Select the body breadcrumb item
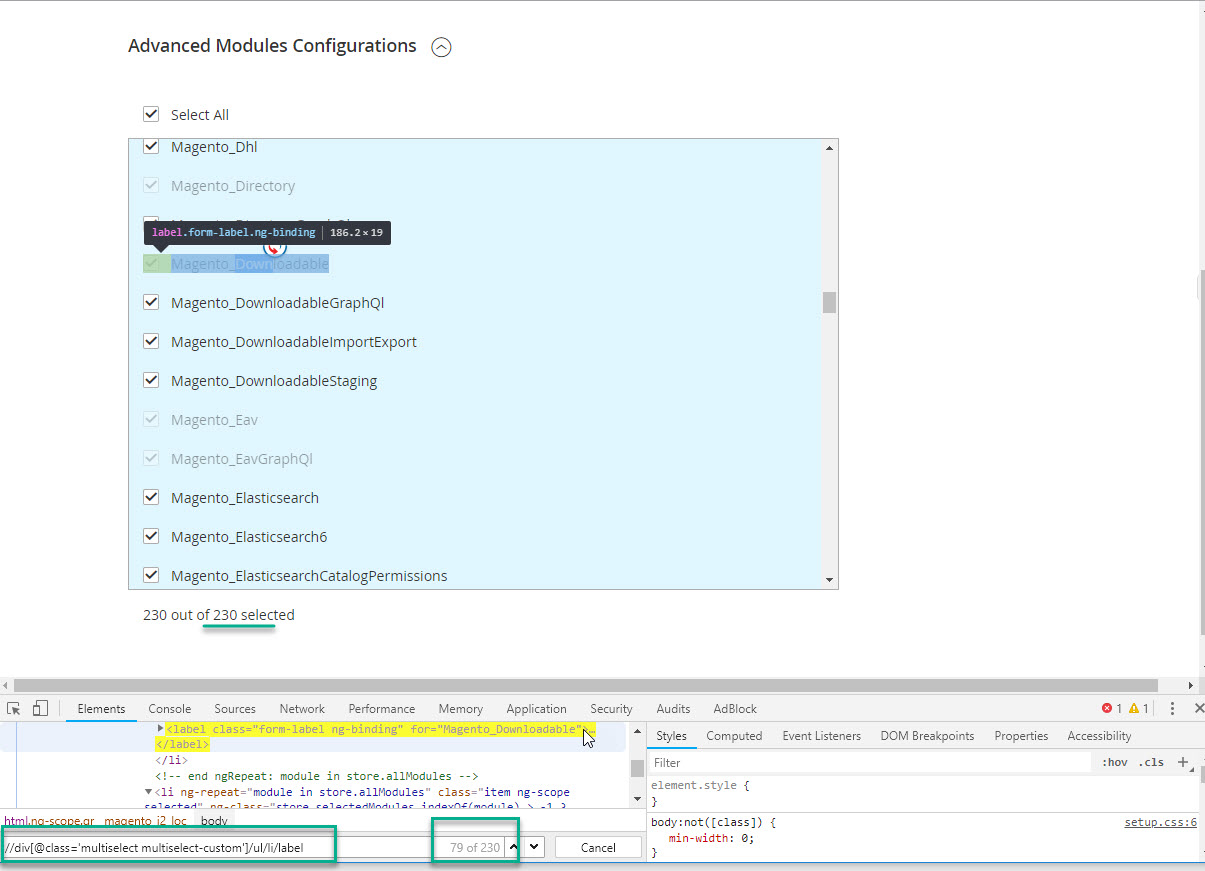 pos(214,820)
